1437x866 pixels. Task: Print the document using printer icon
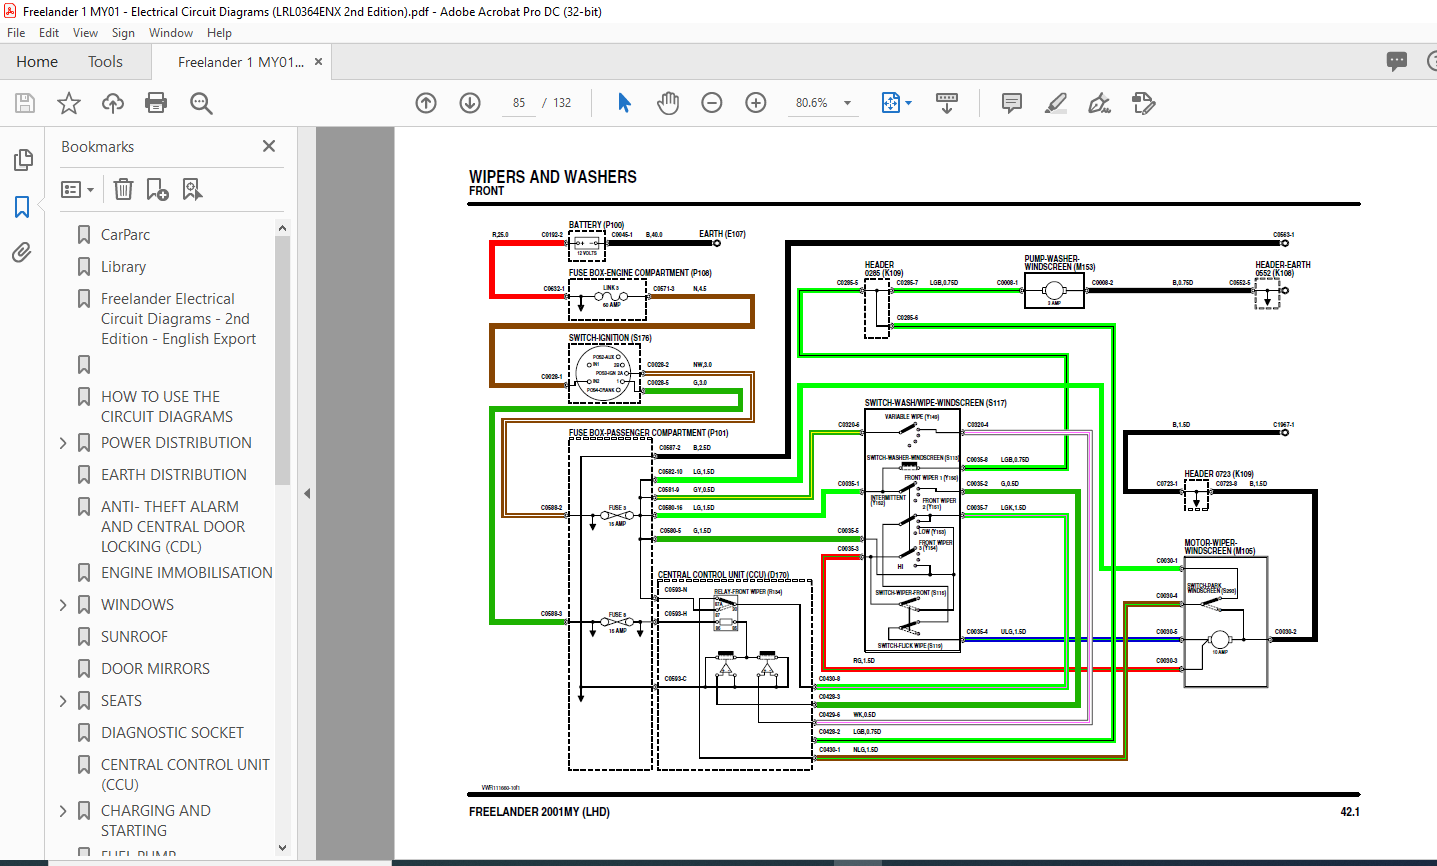click(x=156, y=103)
